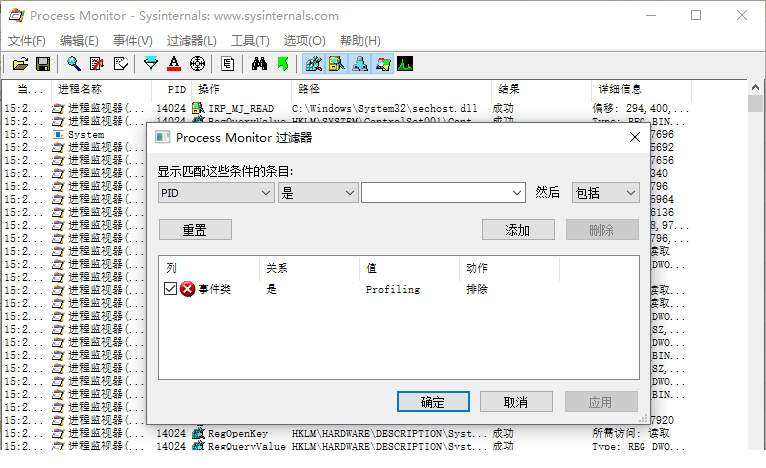Uncheck the 事件类 Profiling filter checkbox
This screenshot has height=468, width=766.
coord(170,289)
